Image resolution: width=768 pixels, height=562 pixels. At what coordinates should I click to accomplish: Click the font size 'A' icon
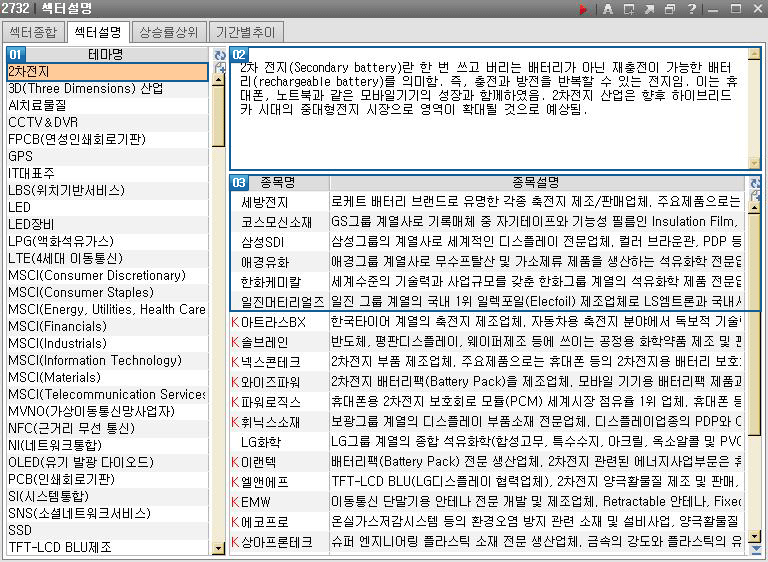tap(607, 9)
